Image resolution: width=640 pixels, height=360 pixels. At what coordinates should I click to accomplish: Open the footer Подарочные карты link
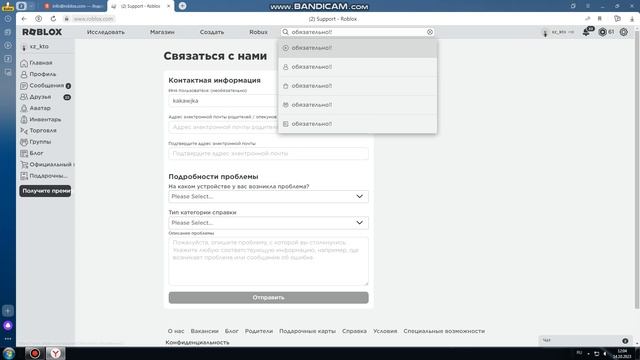point(307,331)
